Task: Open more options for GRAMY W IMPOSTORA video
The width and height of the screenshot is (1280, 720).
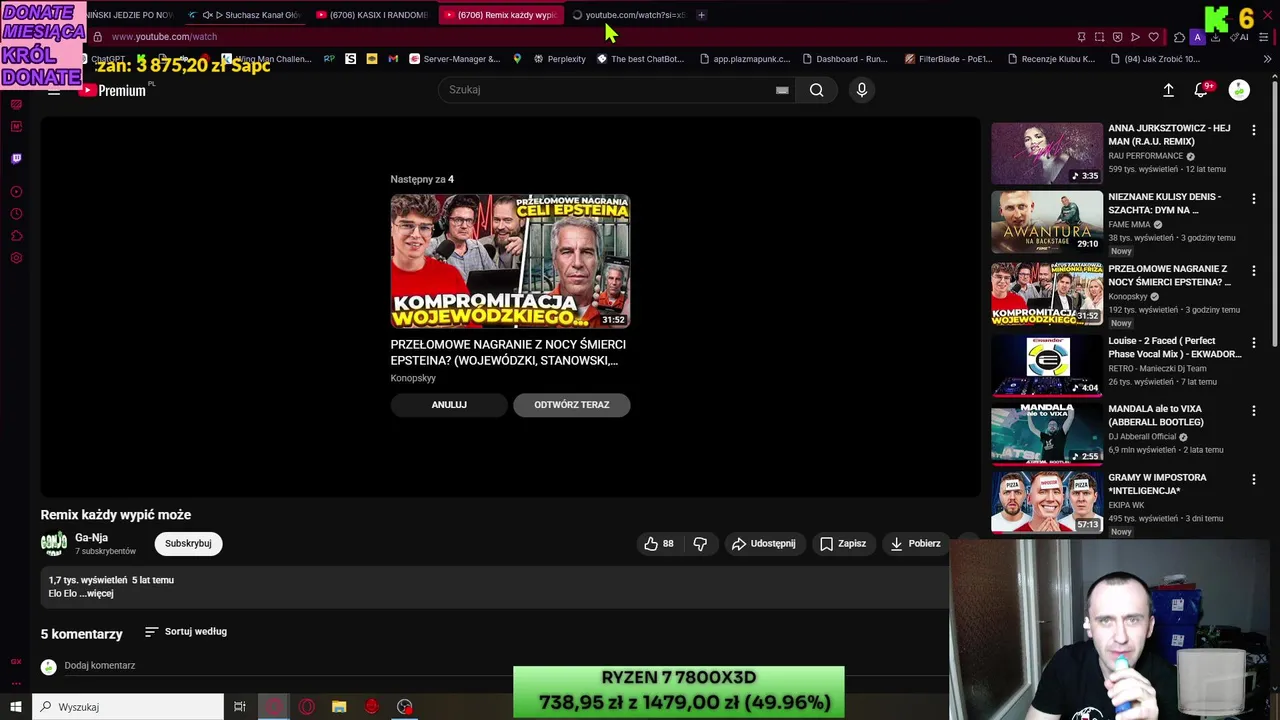Action: [x=1253, y=479]
